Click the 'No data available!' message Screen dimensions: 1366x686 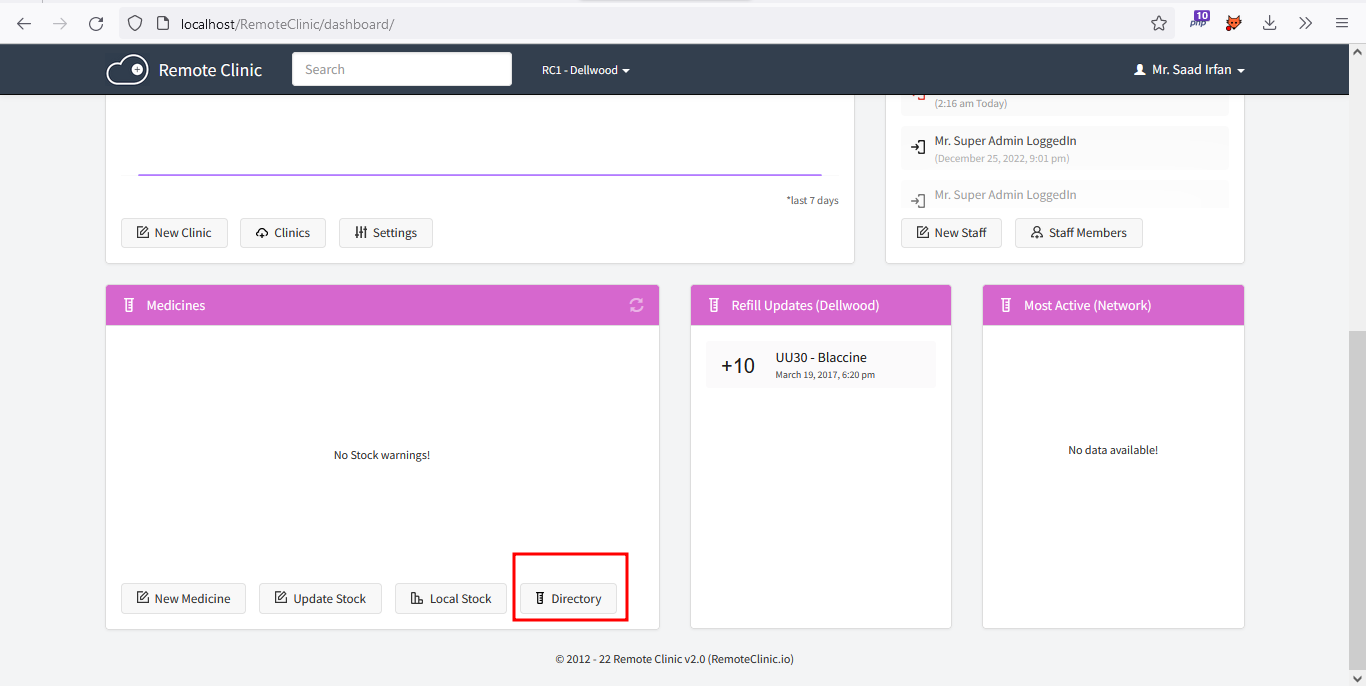(x=1113, y=450)
